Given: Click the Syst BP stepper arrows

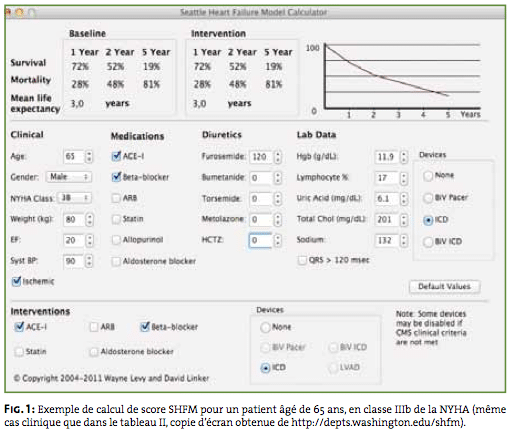Looking at the screenshot, I should click(x=89, y=261).
